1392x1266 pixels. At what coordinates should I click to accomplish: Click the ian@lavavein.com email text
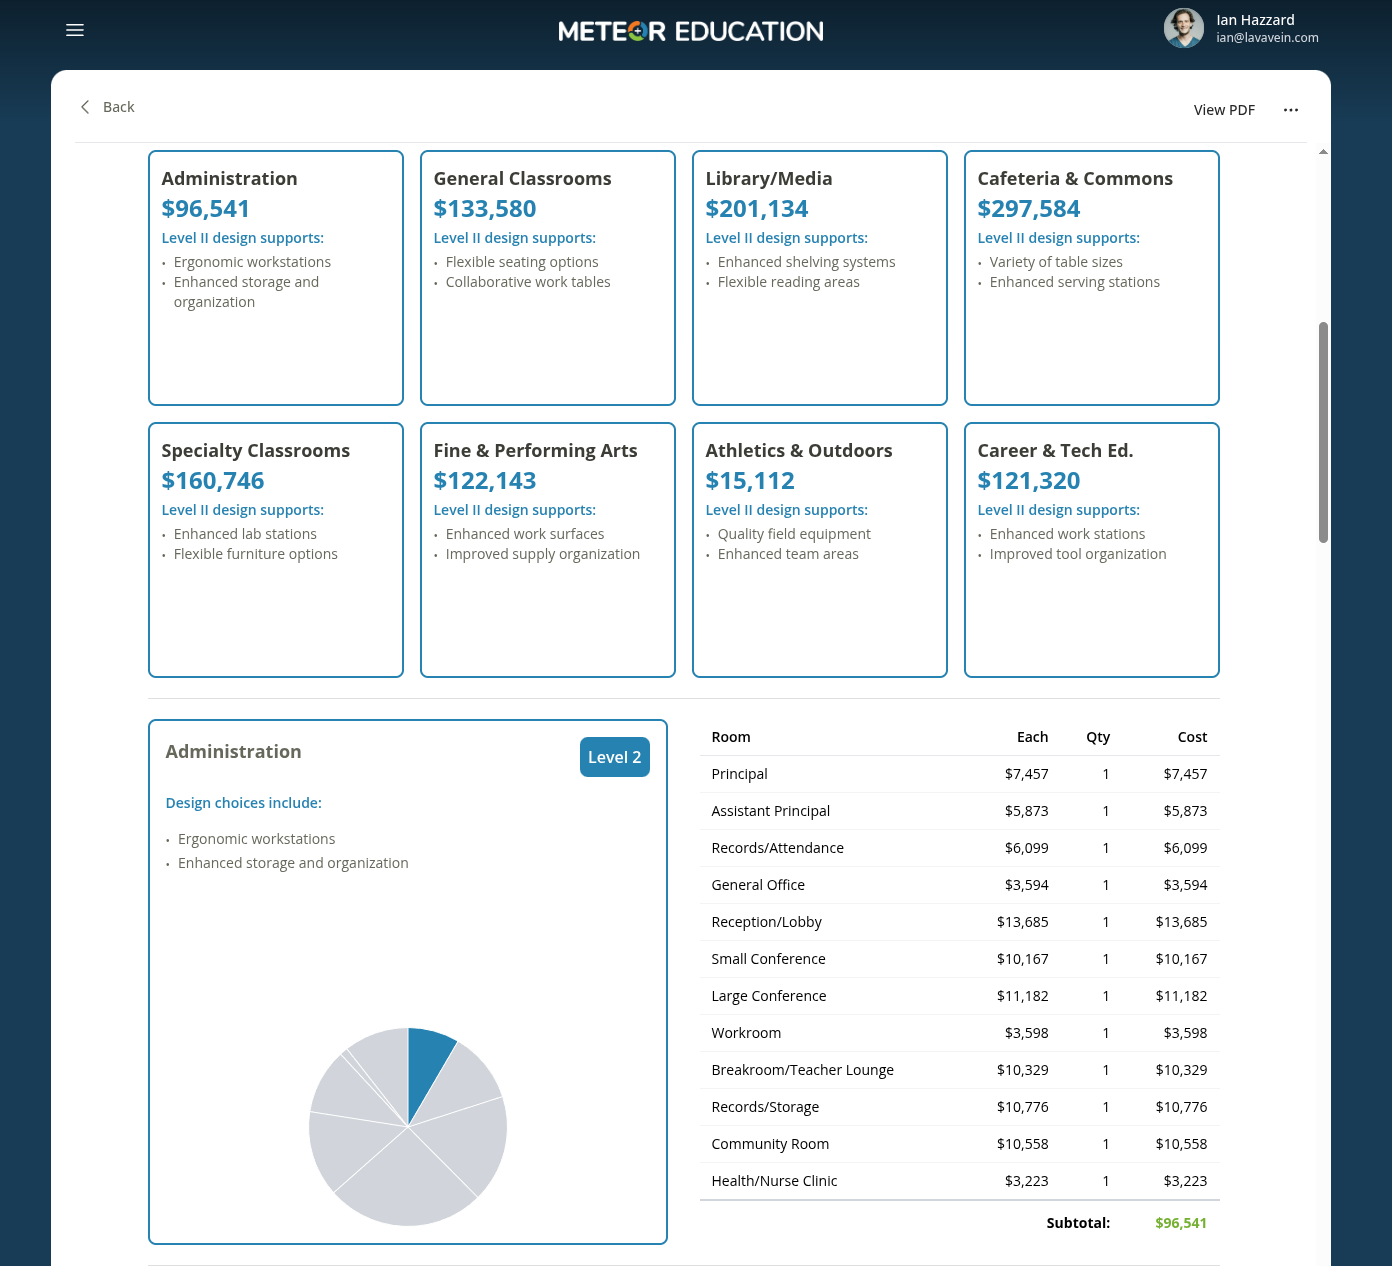point(1267,38)
